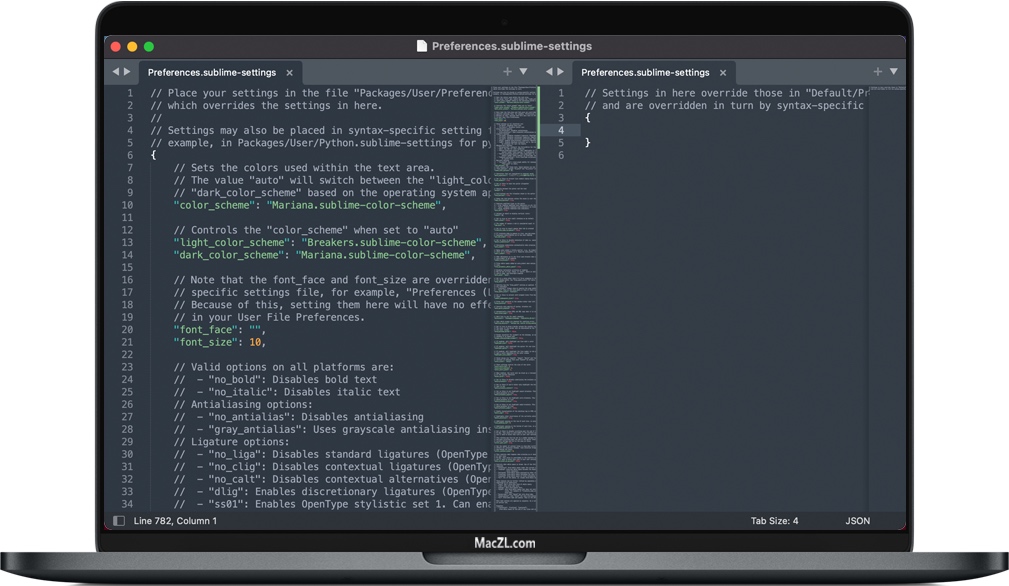Add new tab in right pane

(878, 72)
